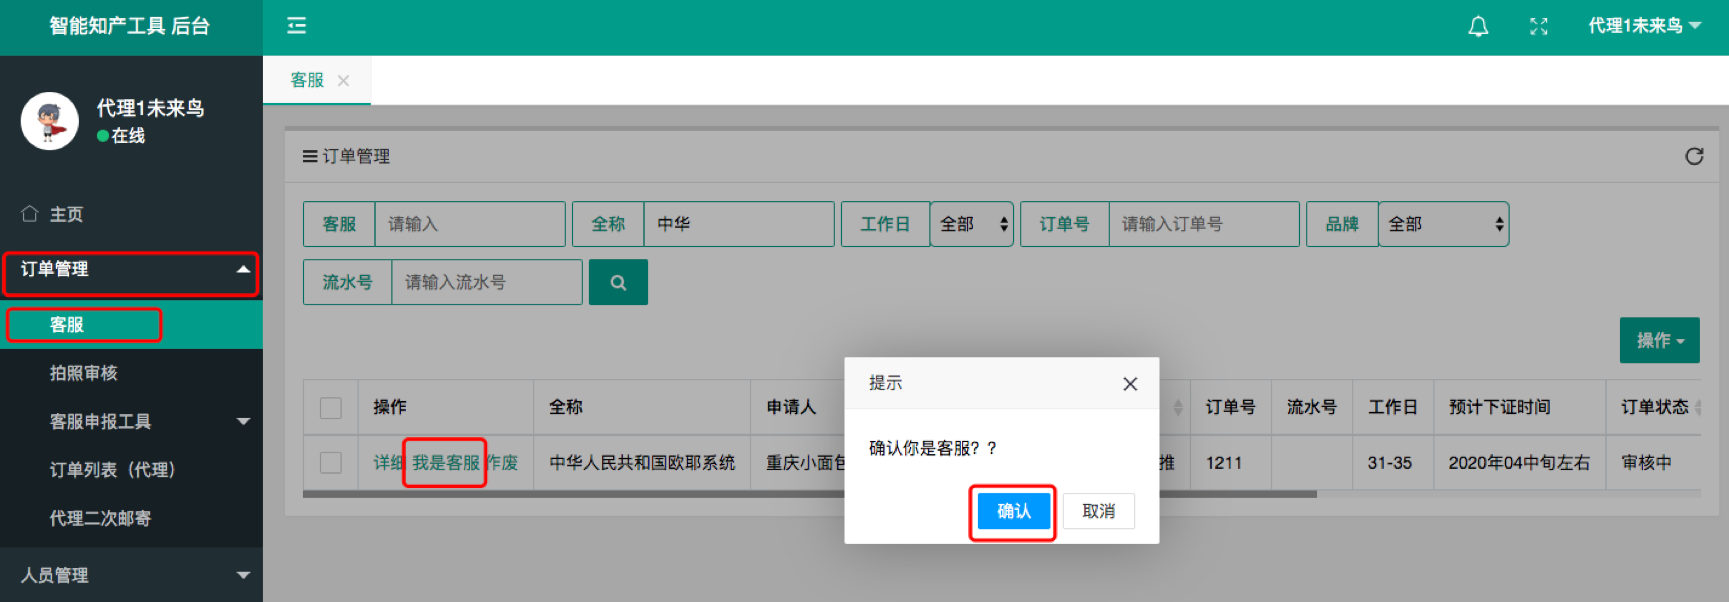The width and height of the screenshot is (1729, 602).
Task: Open the 工作日 dropdown showing 全部
Action: [x=971, y=224]
